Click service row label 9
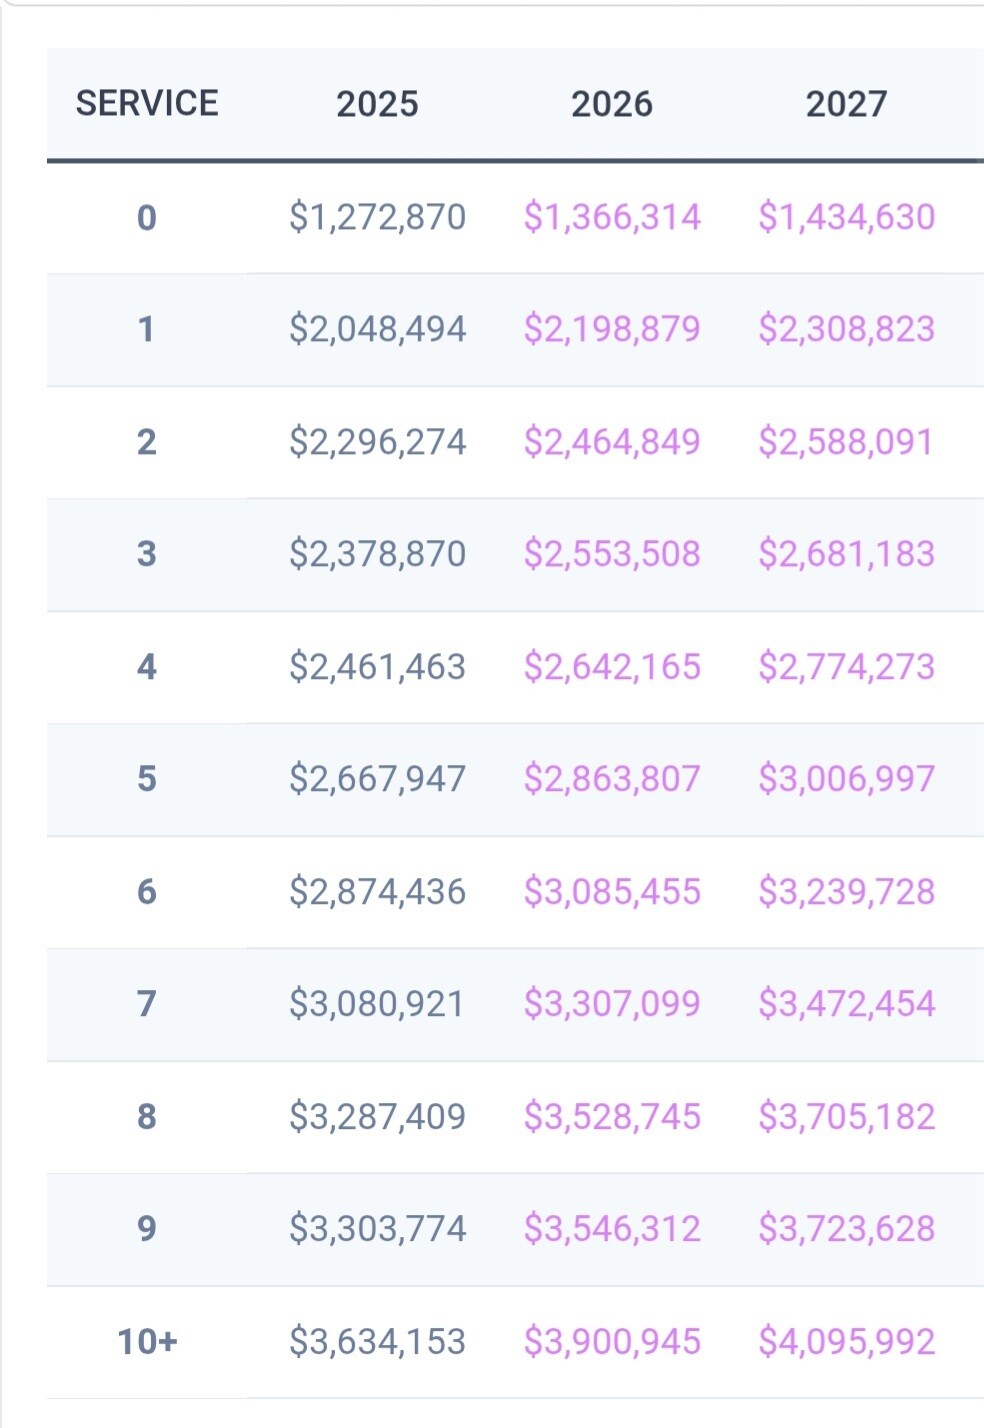The width and height of the screenshot is (984, 1428). point(147,1229)
